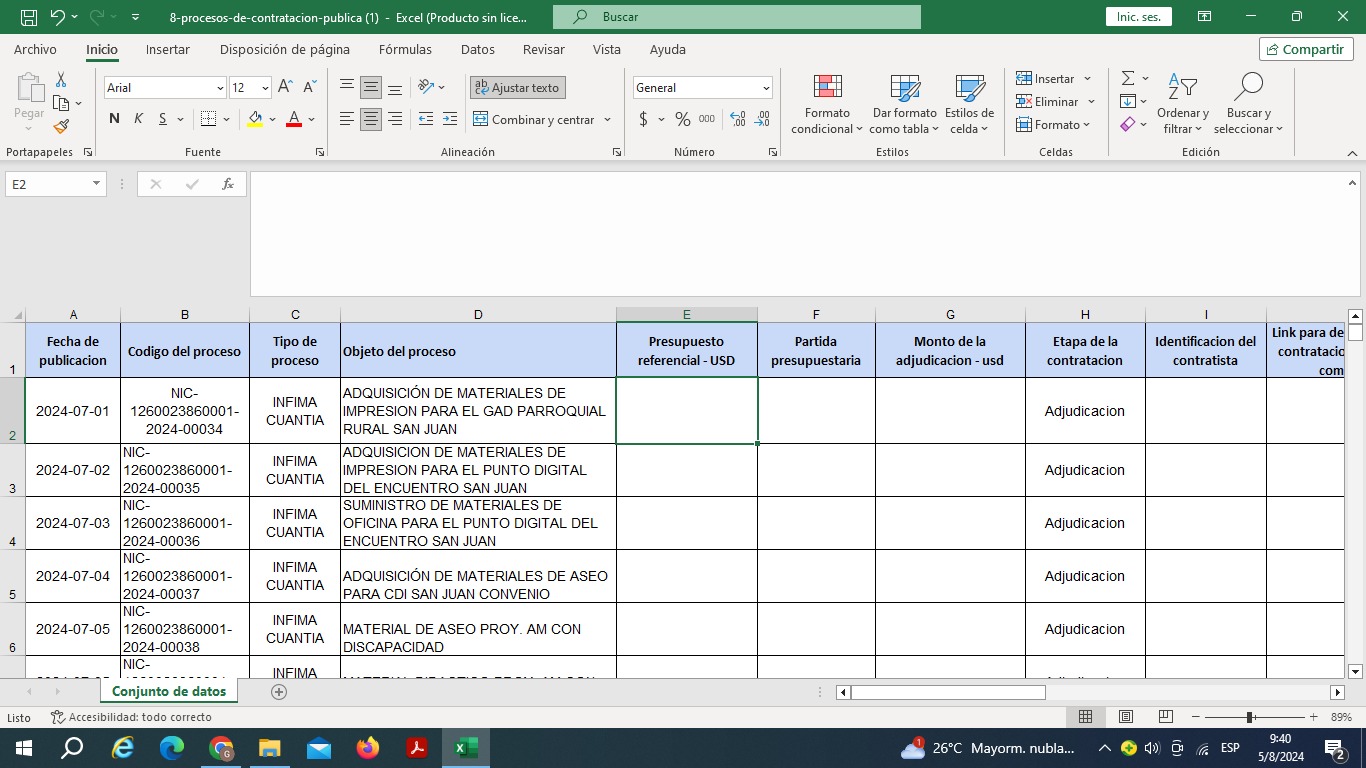The image size is (1366, 768).
Task: Expand the Name Box dropdown arrow
Action: tap(97, 184)
